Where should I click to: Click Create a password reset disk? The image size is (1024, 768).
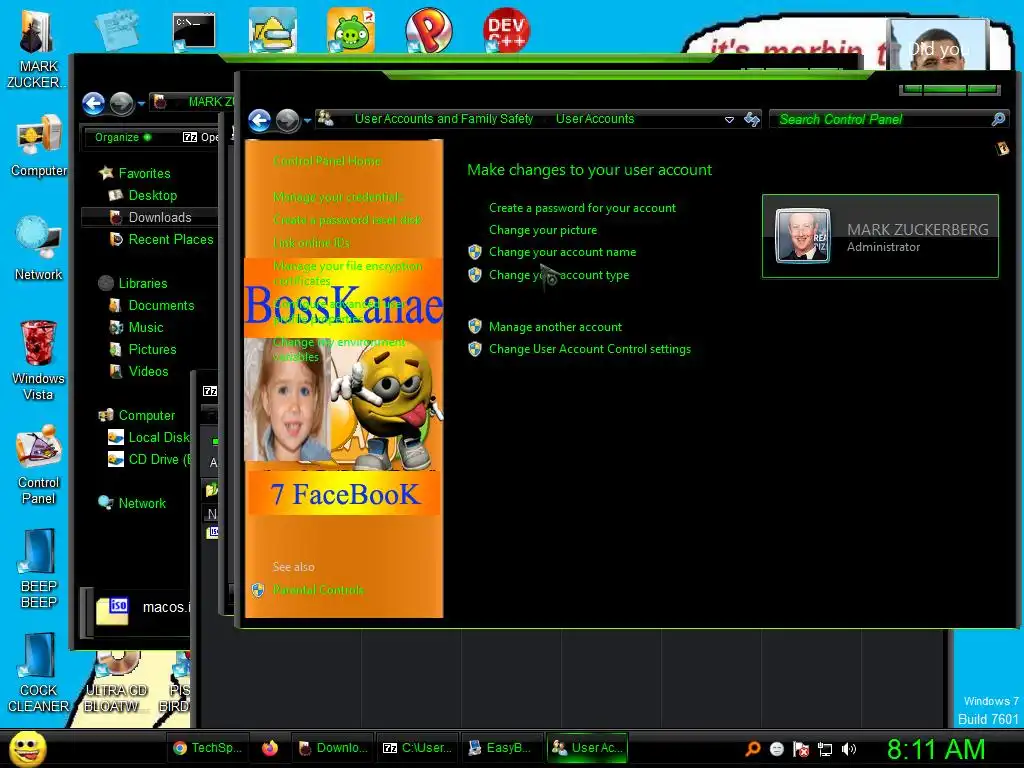tap(347, 219)
